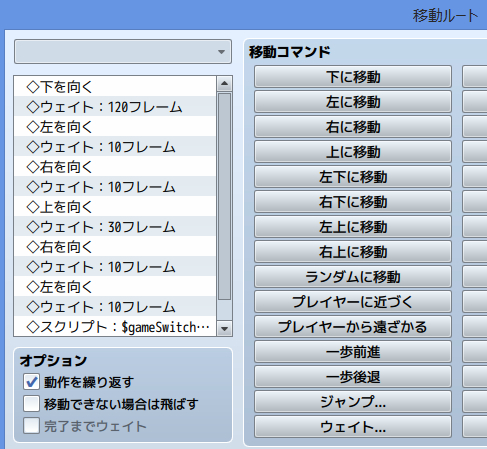
Task: Click the 右下に移動 button
Action: (x=353, y=202)
